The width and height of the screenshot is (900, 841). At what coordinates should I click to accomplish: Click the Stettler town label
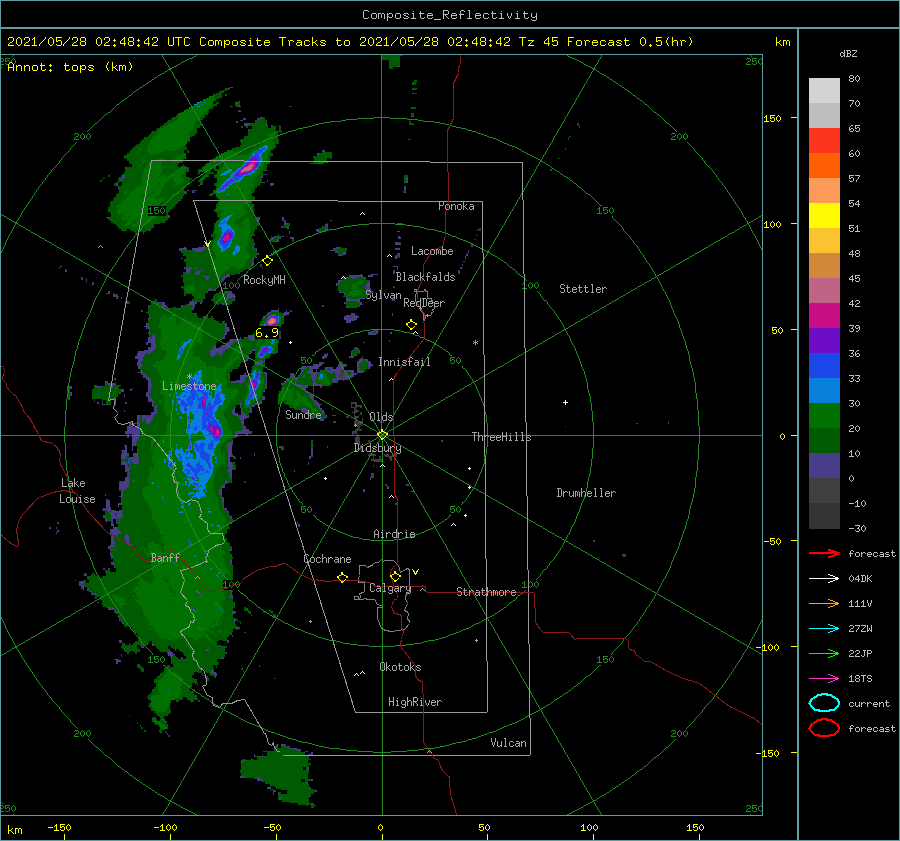583,289
